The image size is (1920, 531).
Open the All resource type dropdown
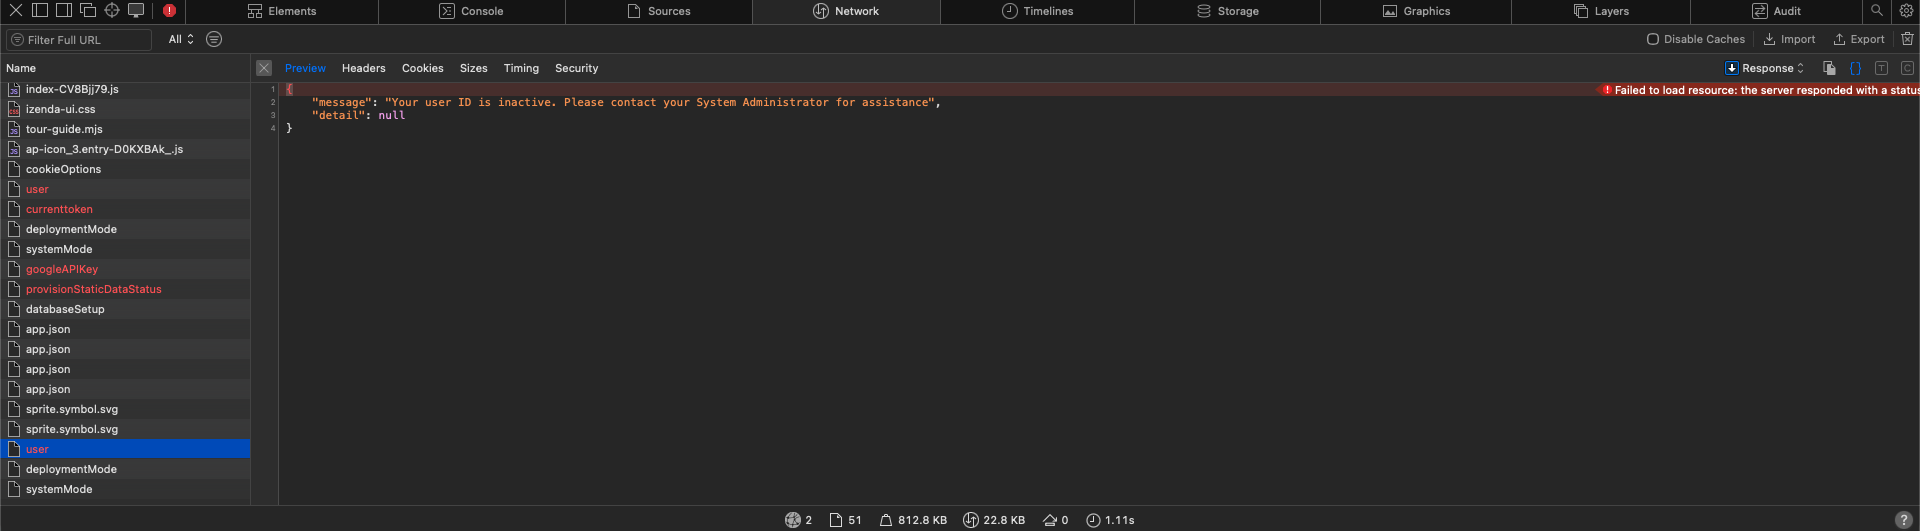tap(181, 39)
